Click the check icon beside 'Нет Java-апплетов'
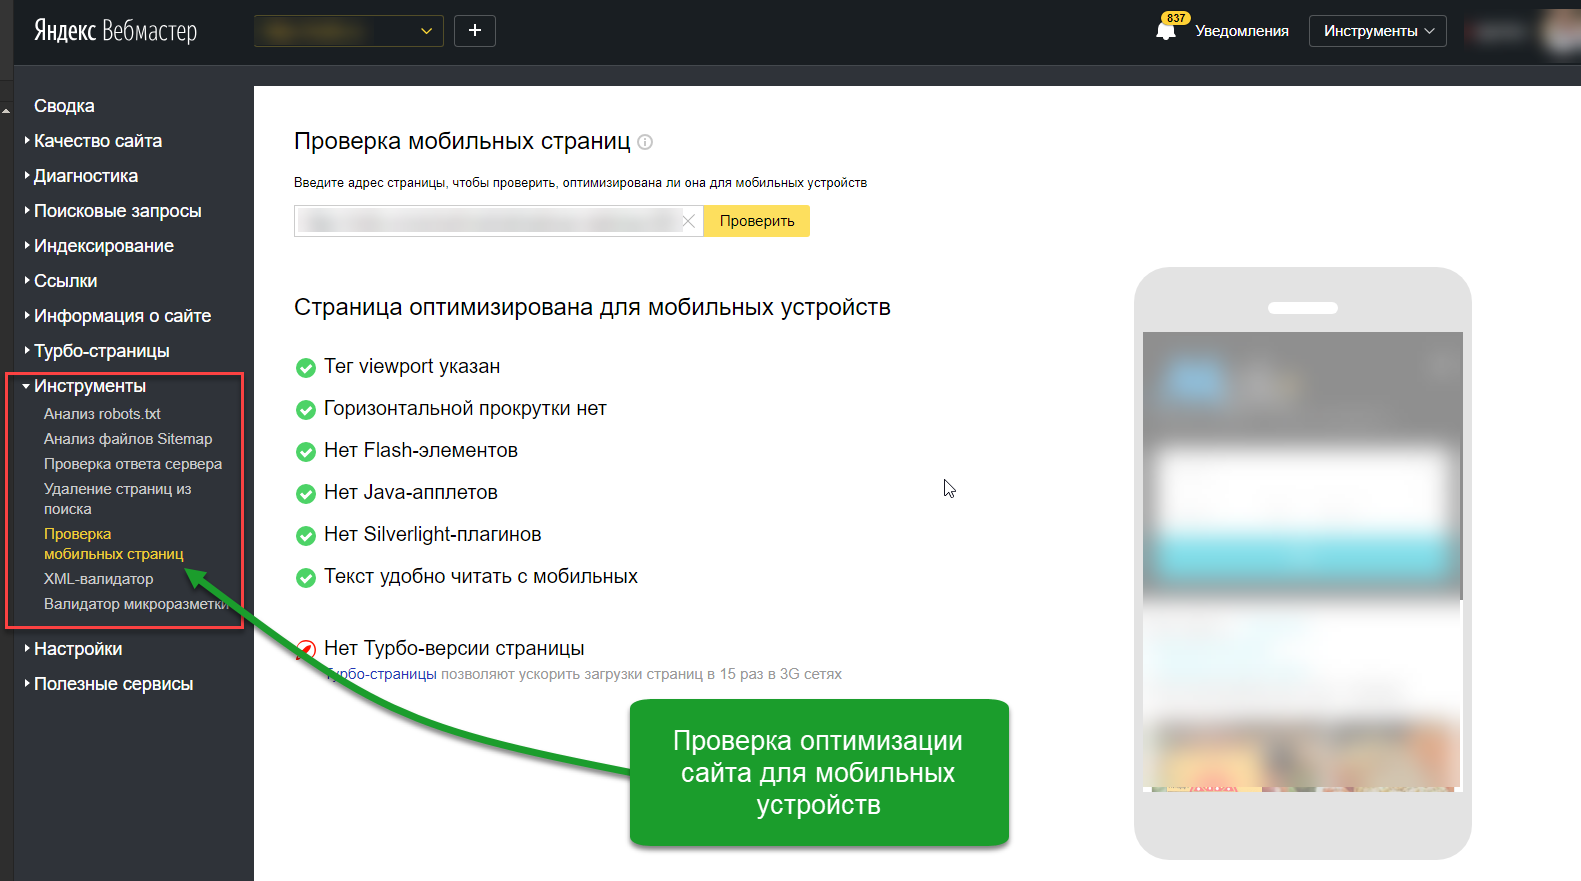 (x=306, y=494)
